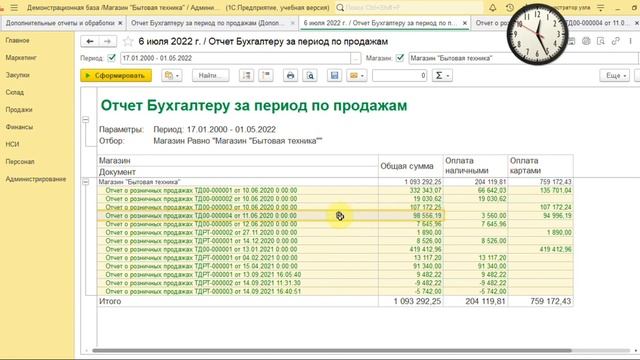Open the Склад section
Image resolution: width=640 pixels, height=360 pixels.
click(15, 92)
